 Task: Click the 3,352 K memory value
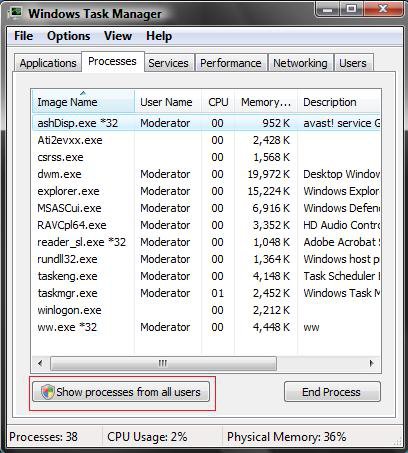coord(271,225)
